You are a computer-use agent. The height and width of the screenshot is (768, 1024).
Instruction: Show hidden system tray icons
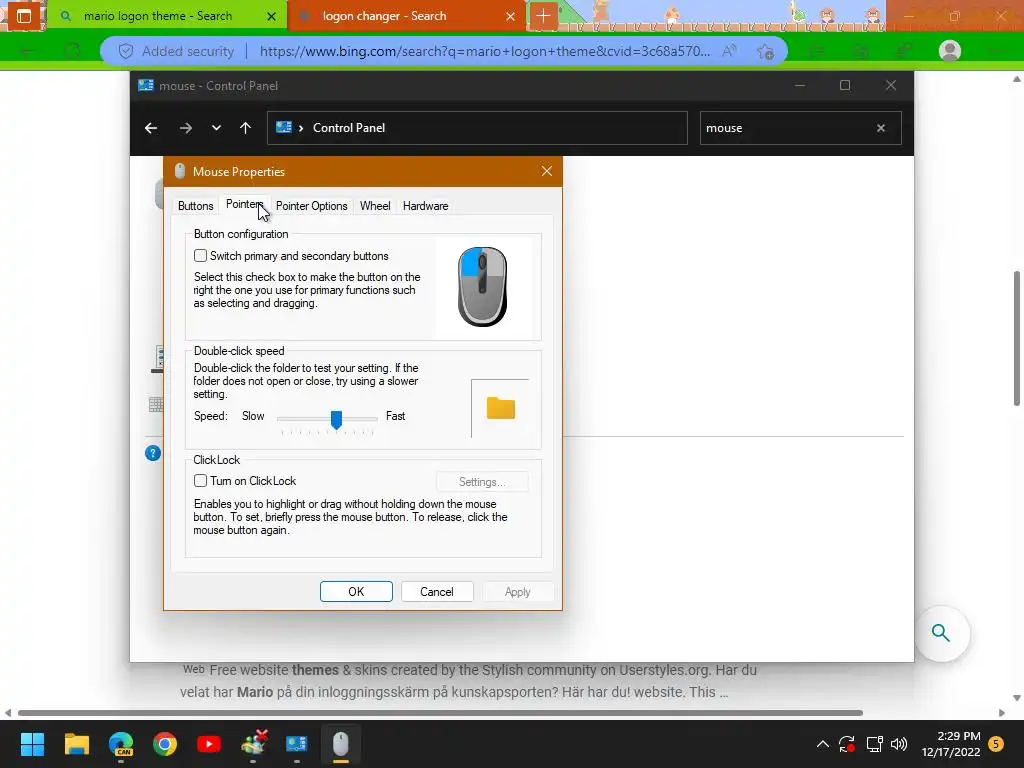[823, 744]
